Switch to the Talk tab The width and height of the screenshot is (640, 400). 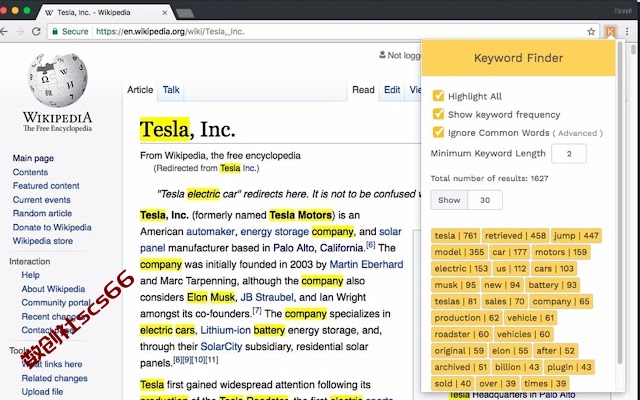(x=171, y=90)
